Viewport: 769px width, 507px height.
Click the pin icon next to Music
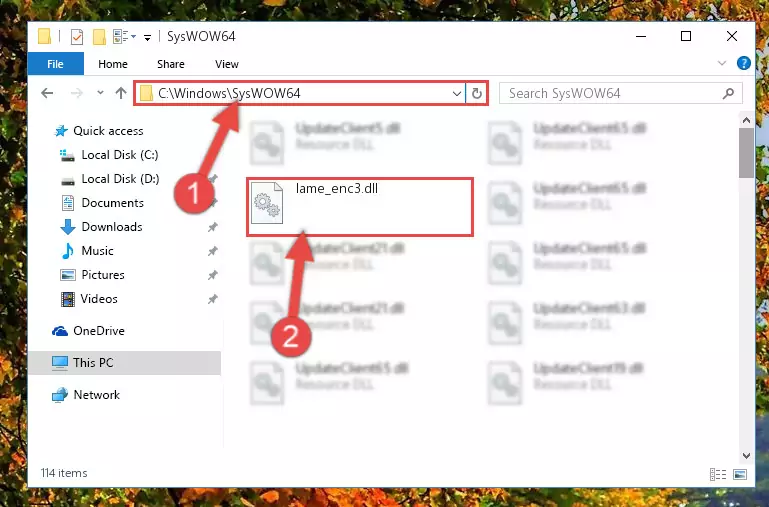(212, 251)
